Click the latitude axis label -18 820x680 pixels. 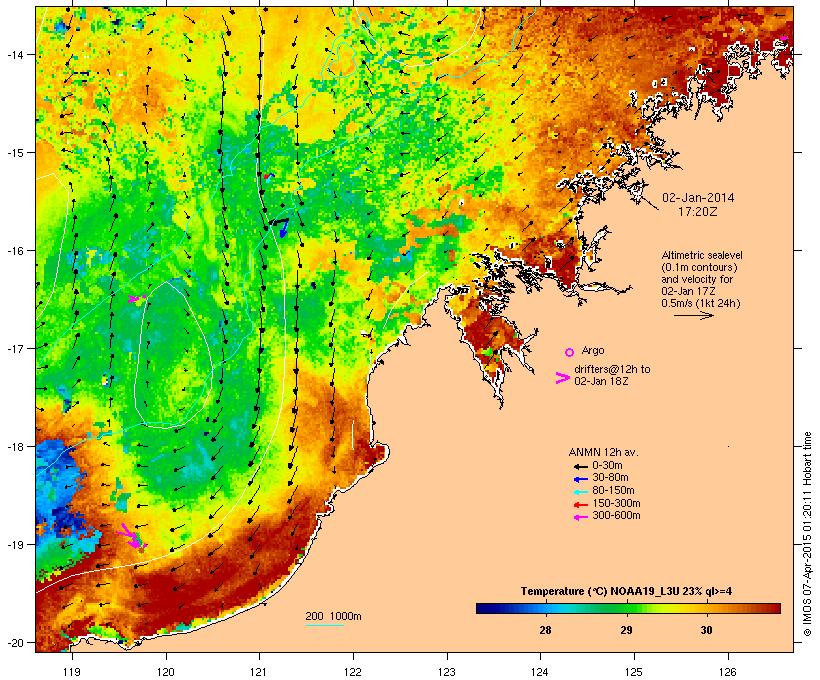pos(14,447)
